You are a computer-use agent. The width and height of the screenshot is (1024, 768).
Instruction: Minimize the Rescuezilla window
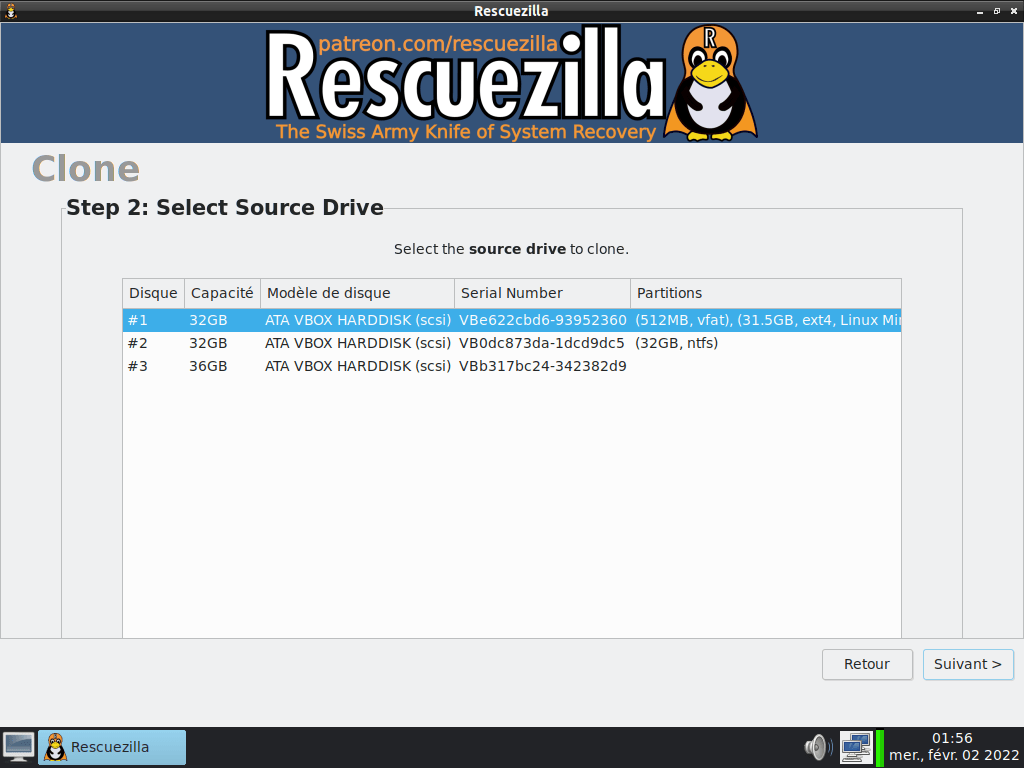[x=980, y=11]
